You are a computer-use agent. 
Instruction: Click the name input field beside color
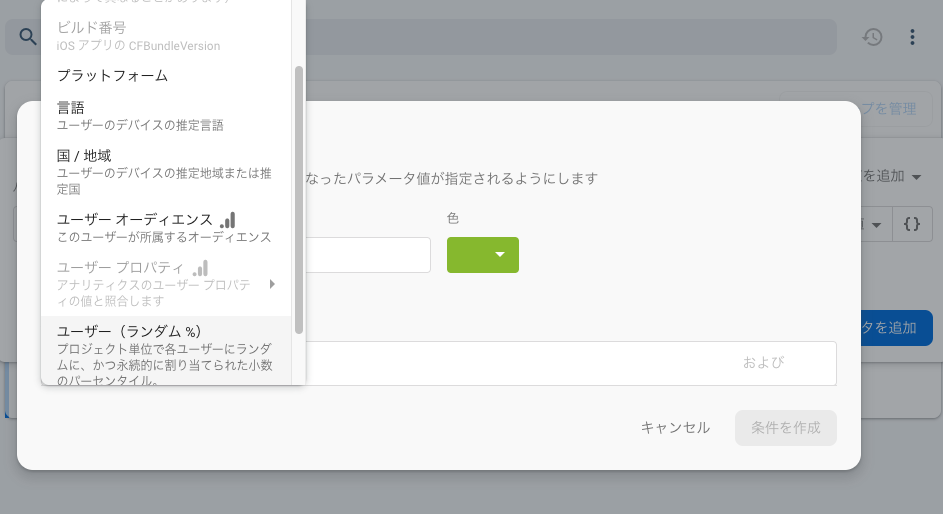[x=368, y=255]
